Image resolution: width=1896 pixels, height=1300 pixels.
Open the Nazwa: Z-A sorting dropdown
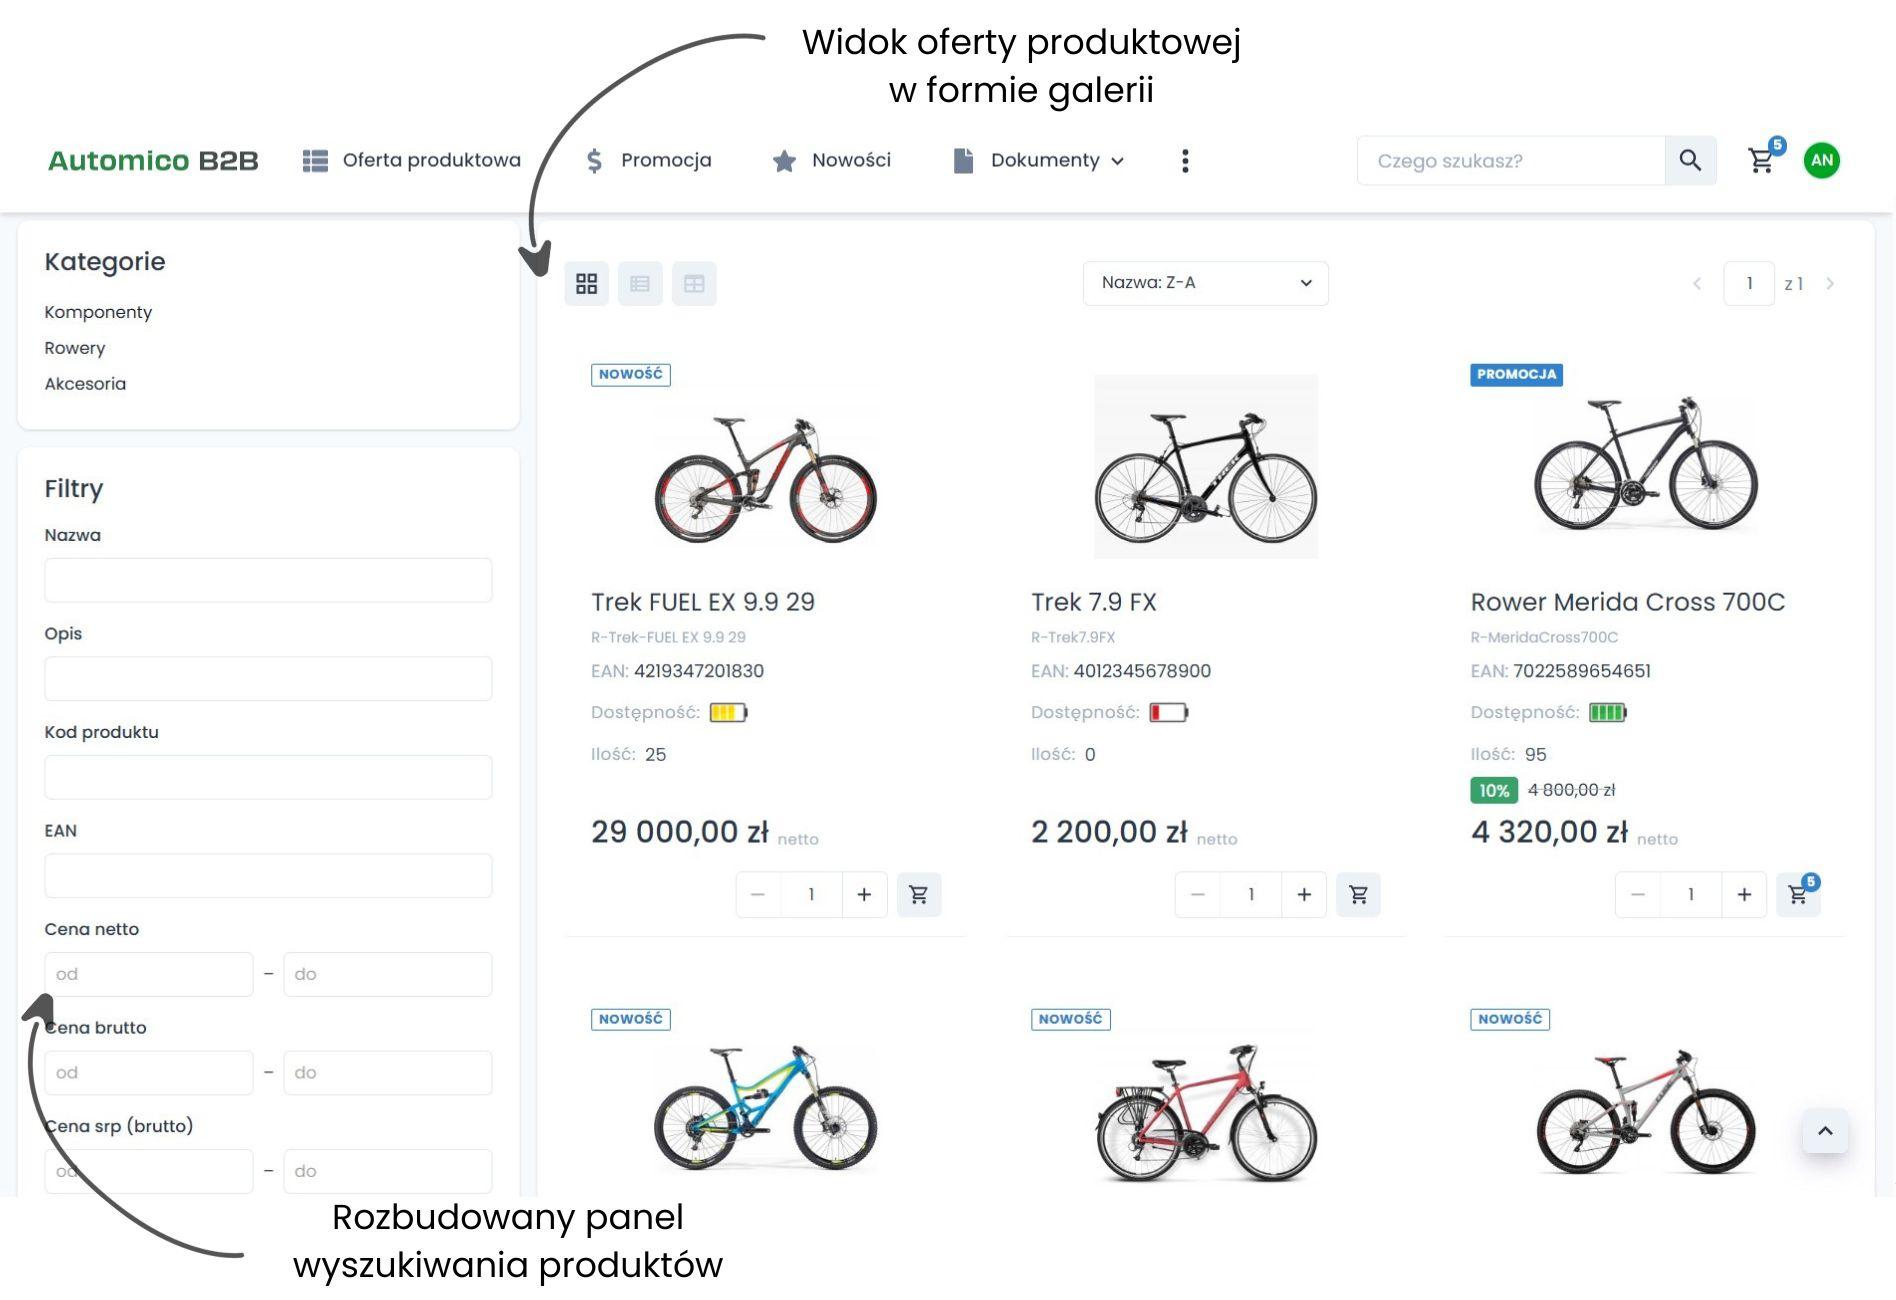click(x=1205, y=283)
